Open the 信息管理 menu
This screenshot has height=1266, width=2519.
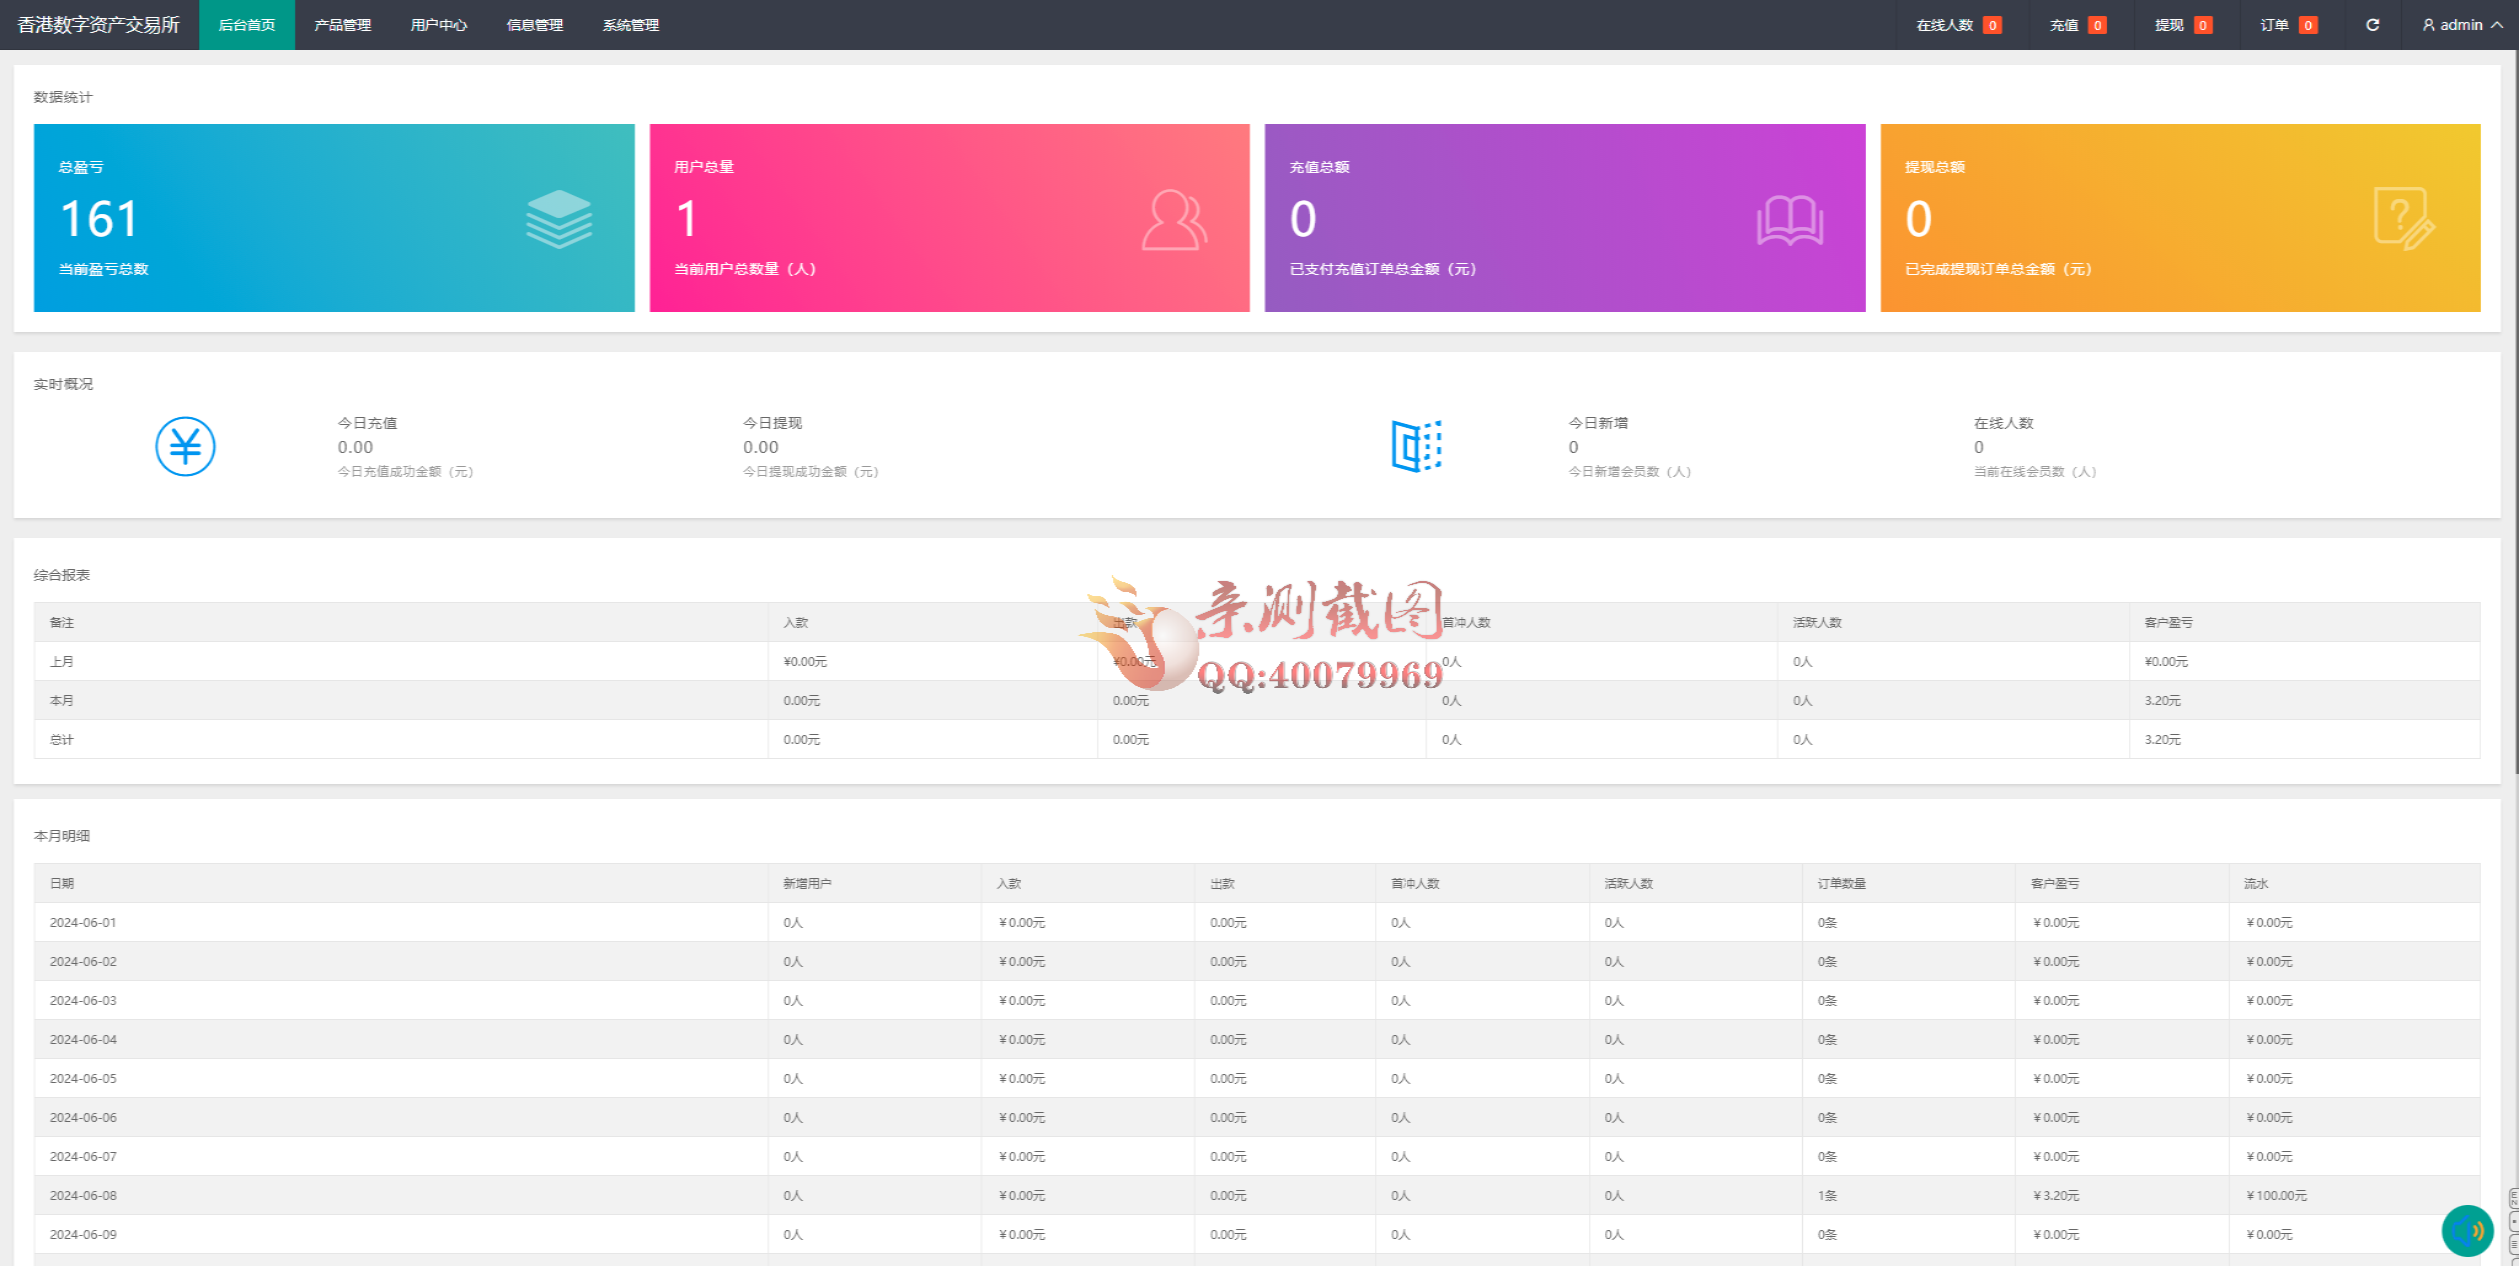(x=535, y=25)
